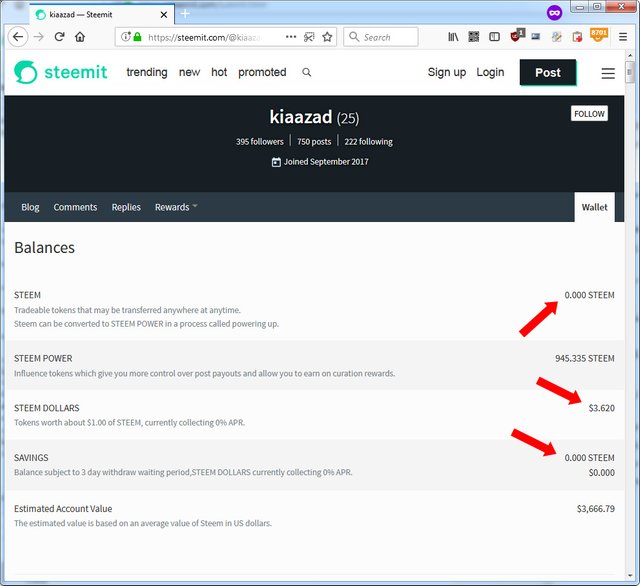The height and width of the screenshot is (586, 640).
Task: Select the kiaazad — Steemit browser tab
Action: click(x=102, y=15)
